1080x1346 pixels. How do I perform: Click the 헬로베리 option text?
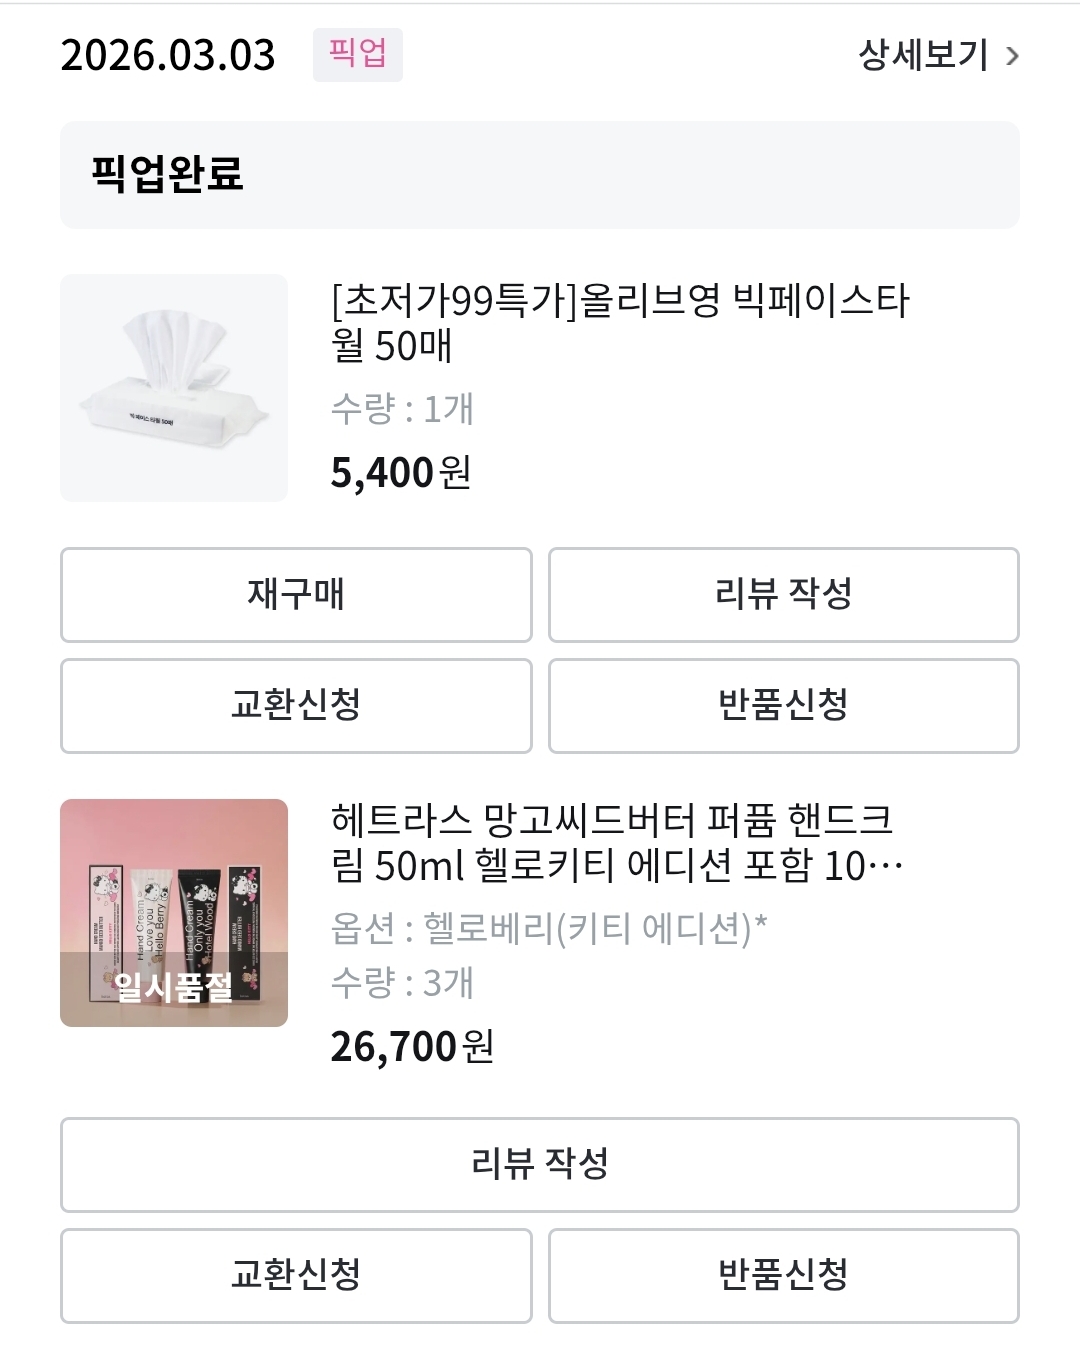[x=549, y=929]
